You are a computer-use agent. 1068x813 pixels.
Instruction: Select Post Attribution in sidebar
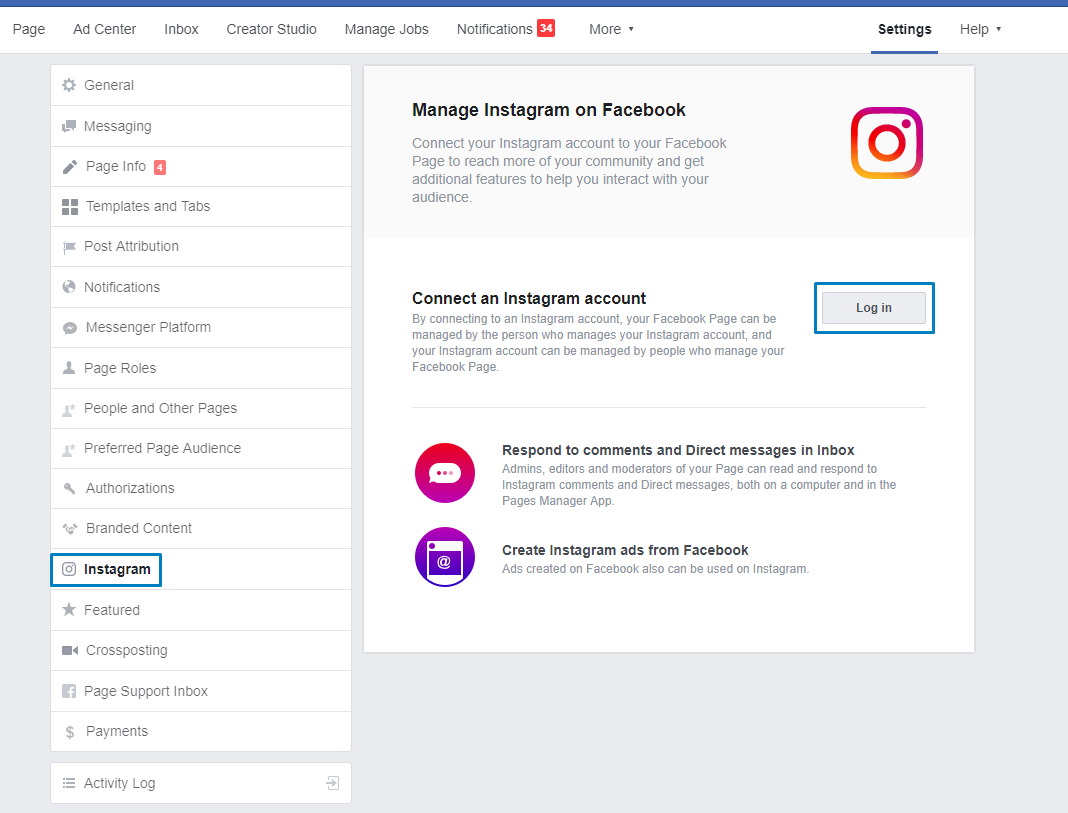tap(201, 246)
